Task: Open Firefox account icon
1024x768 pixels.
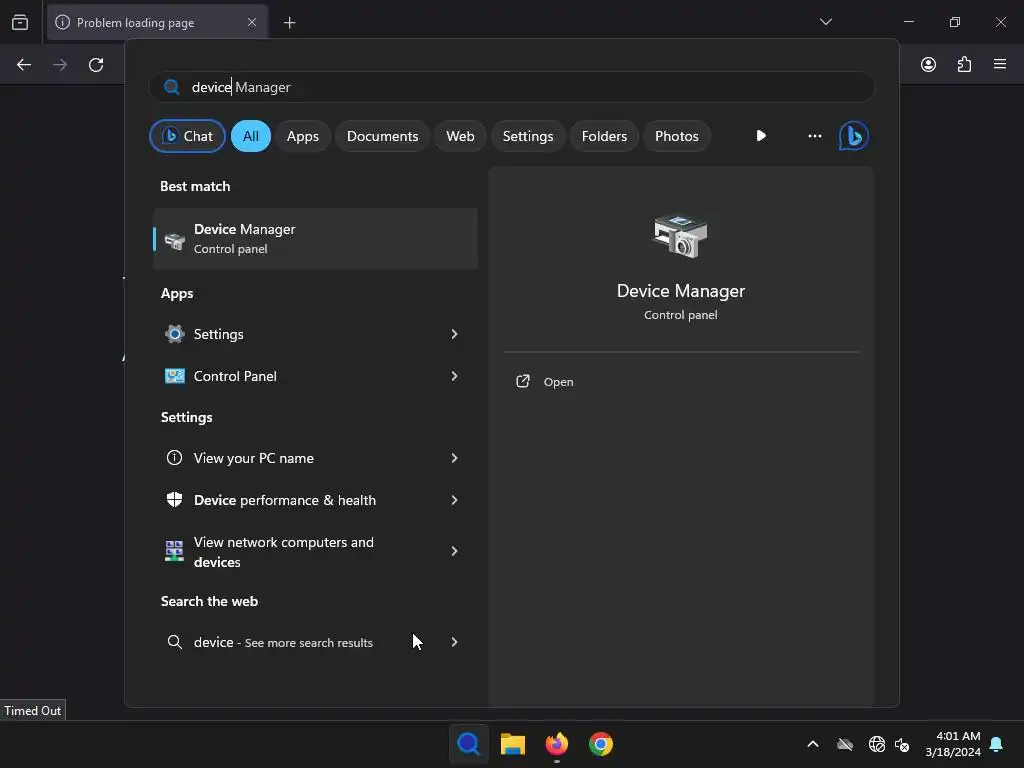Action: point(928,65)
